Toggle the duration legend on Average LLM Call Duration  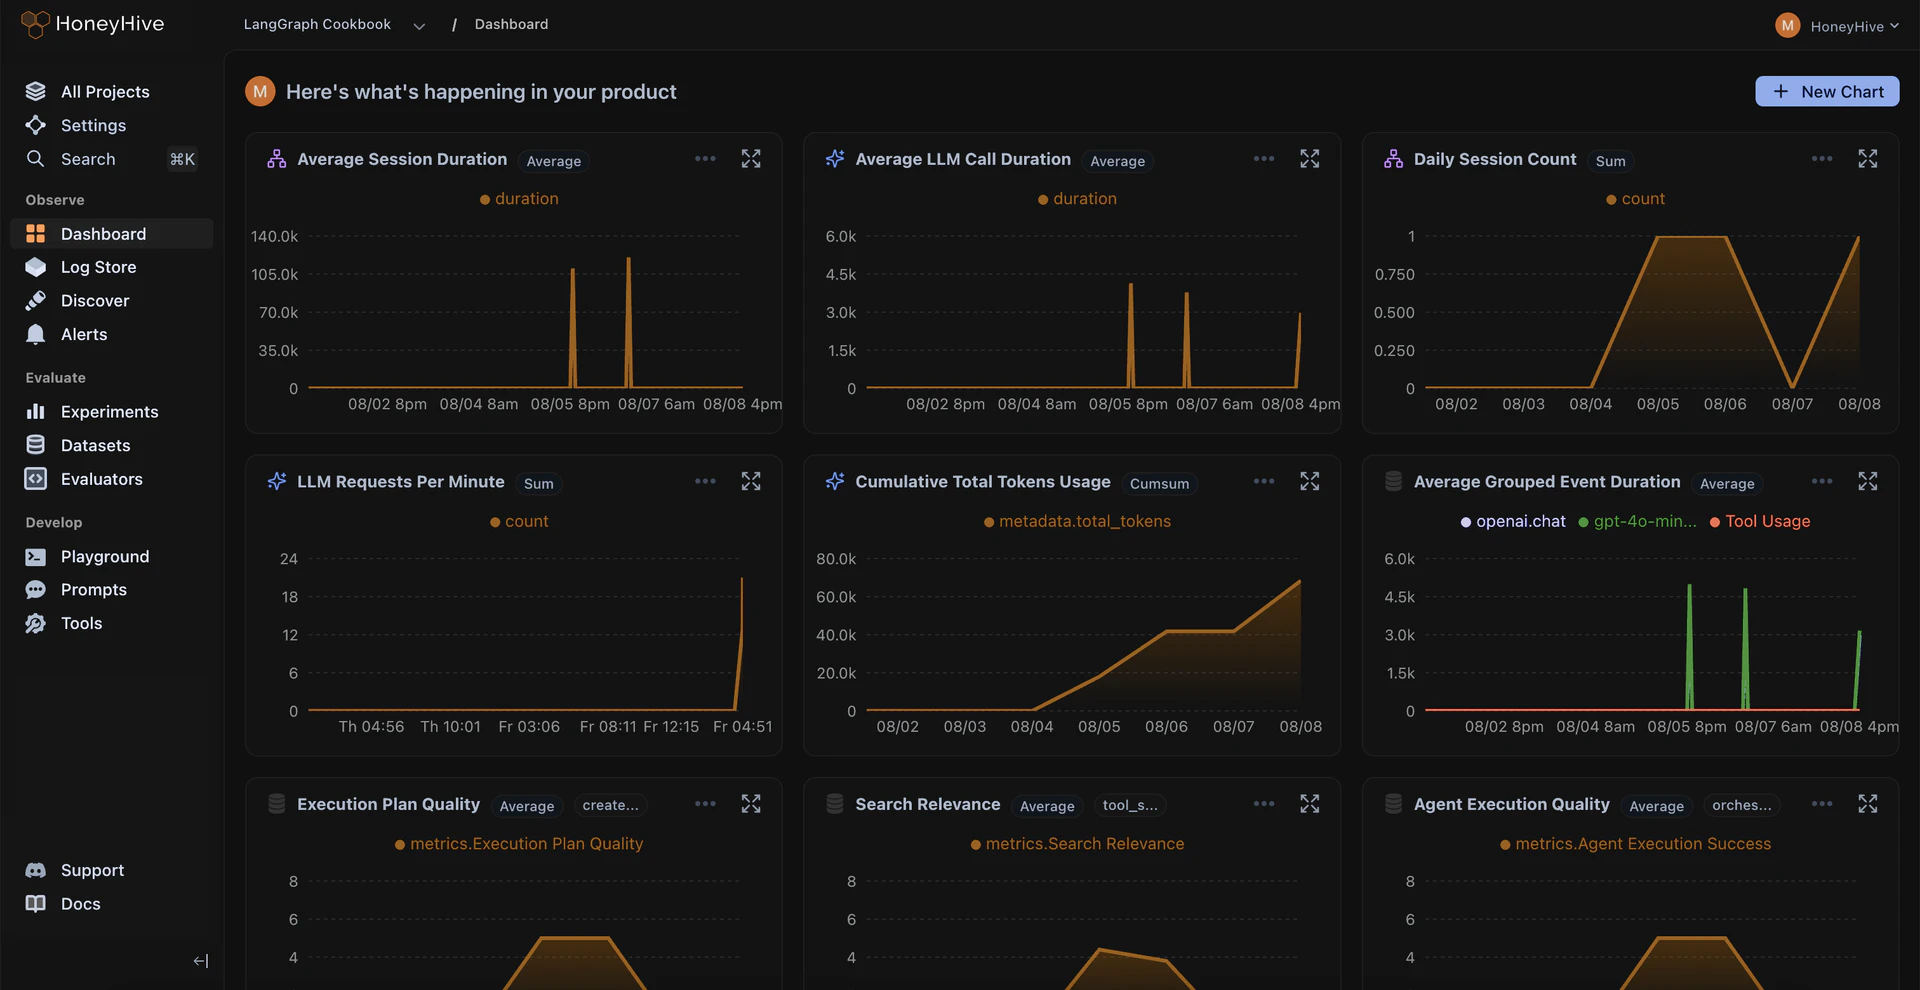(1076, 198)
